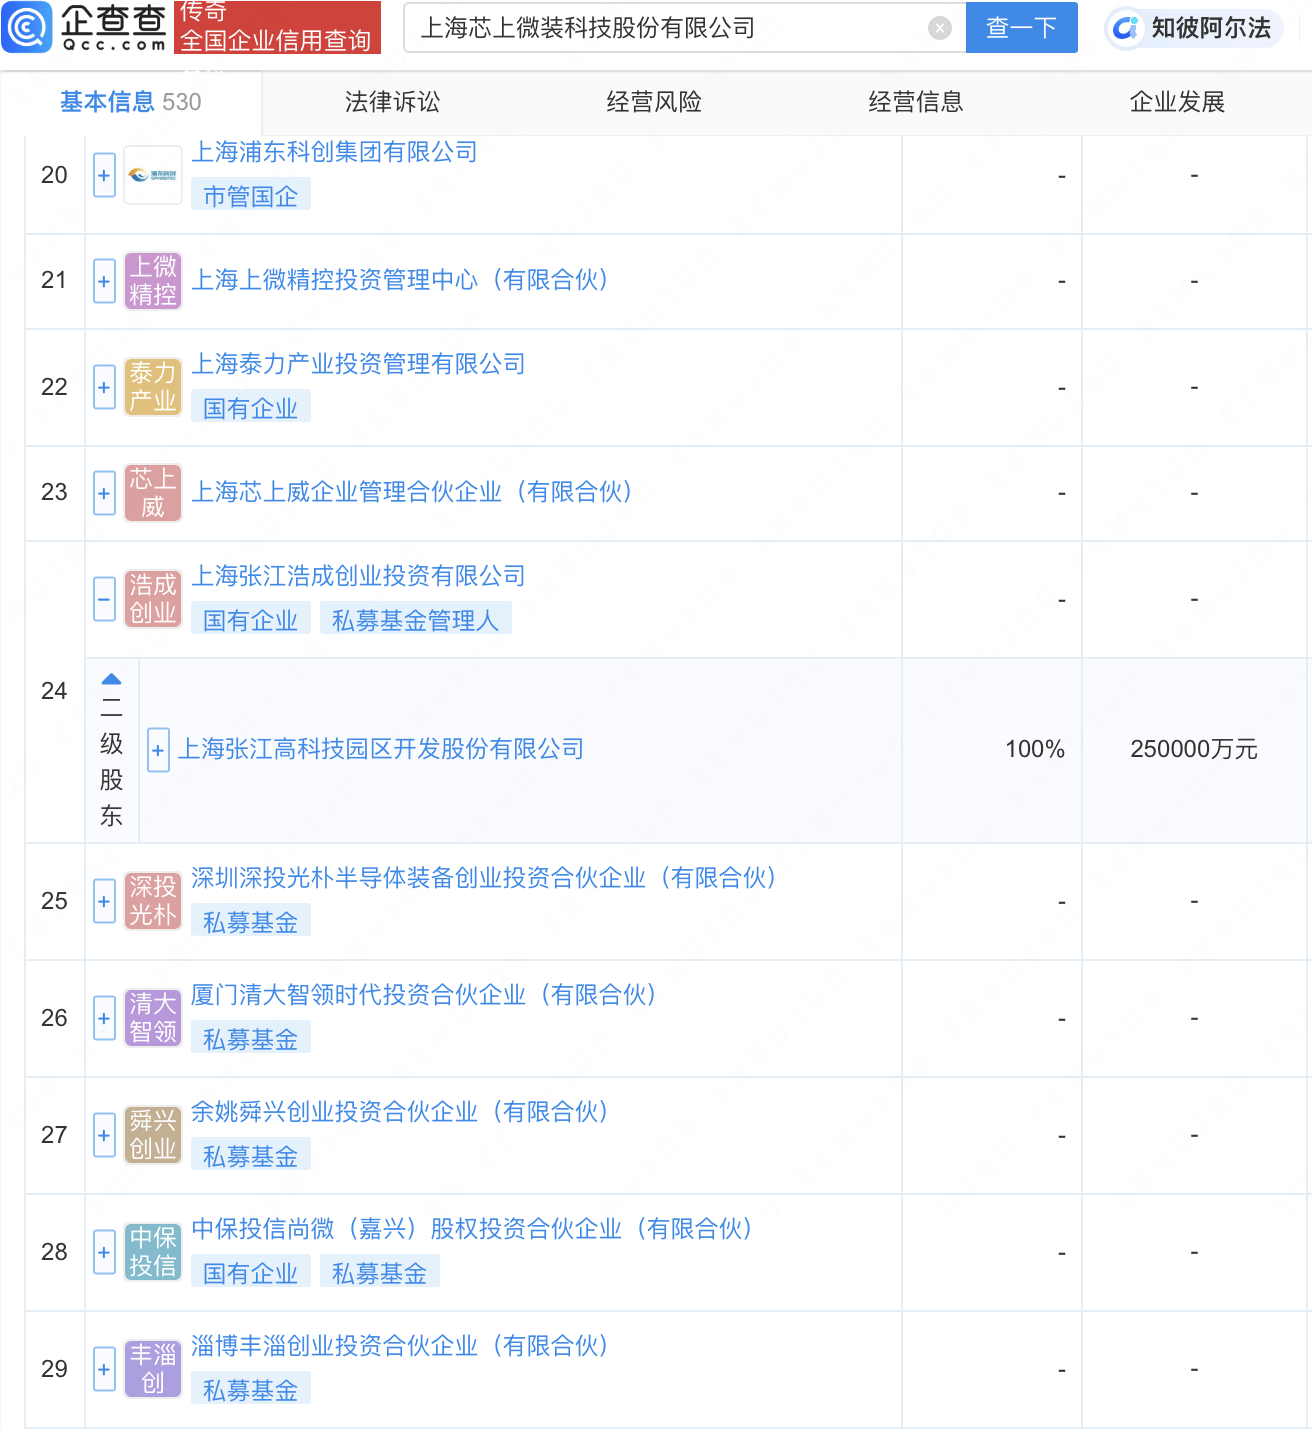Image resolution: width=1312 pixels, height=1430 pixels.
Task: Click 私募基金 tag under 淄博丰淄
Action: point(251,1390)
